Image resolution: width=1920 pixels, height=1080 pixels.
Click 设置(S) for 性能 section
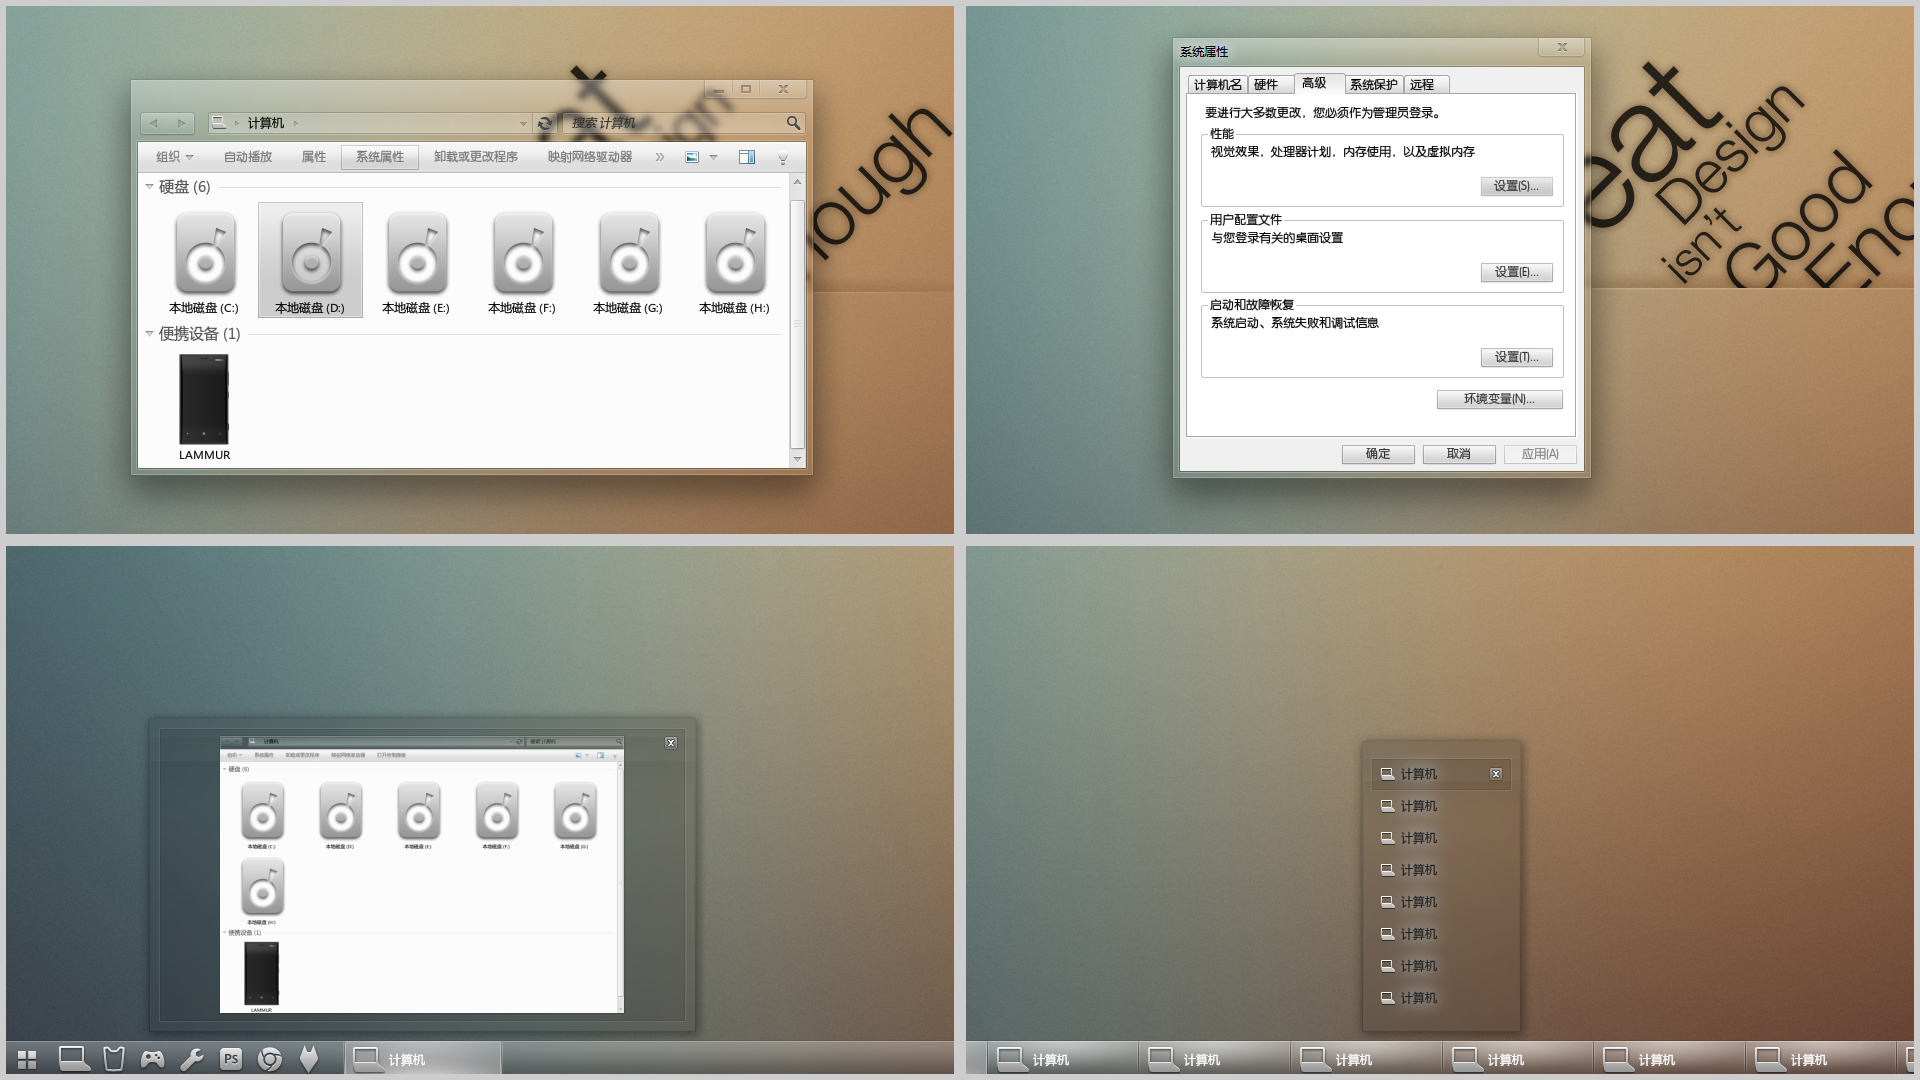(x=1516, y=185)
